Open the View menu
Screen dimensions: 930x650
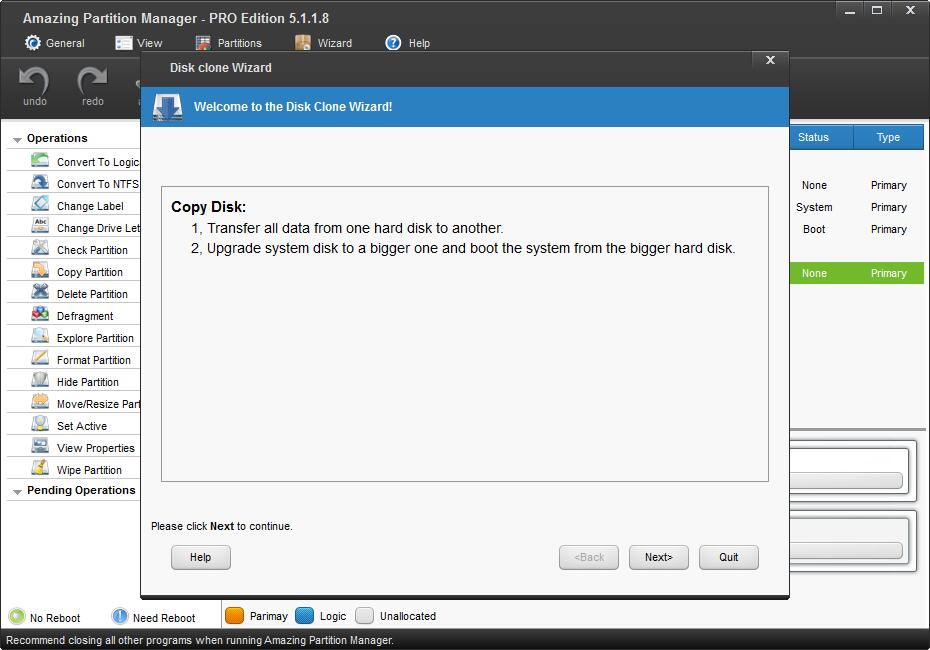pyautogui.click(x=139, y=43)
